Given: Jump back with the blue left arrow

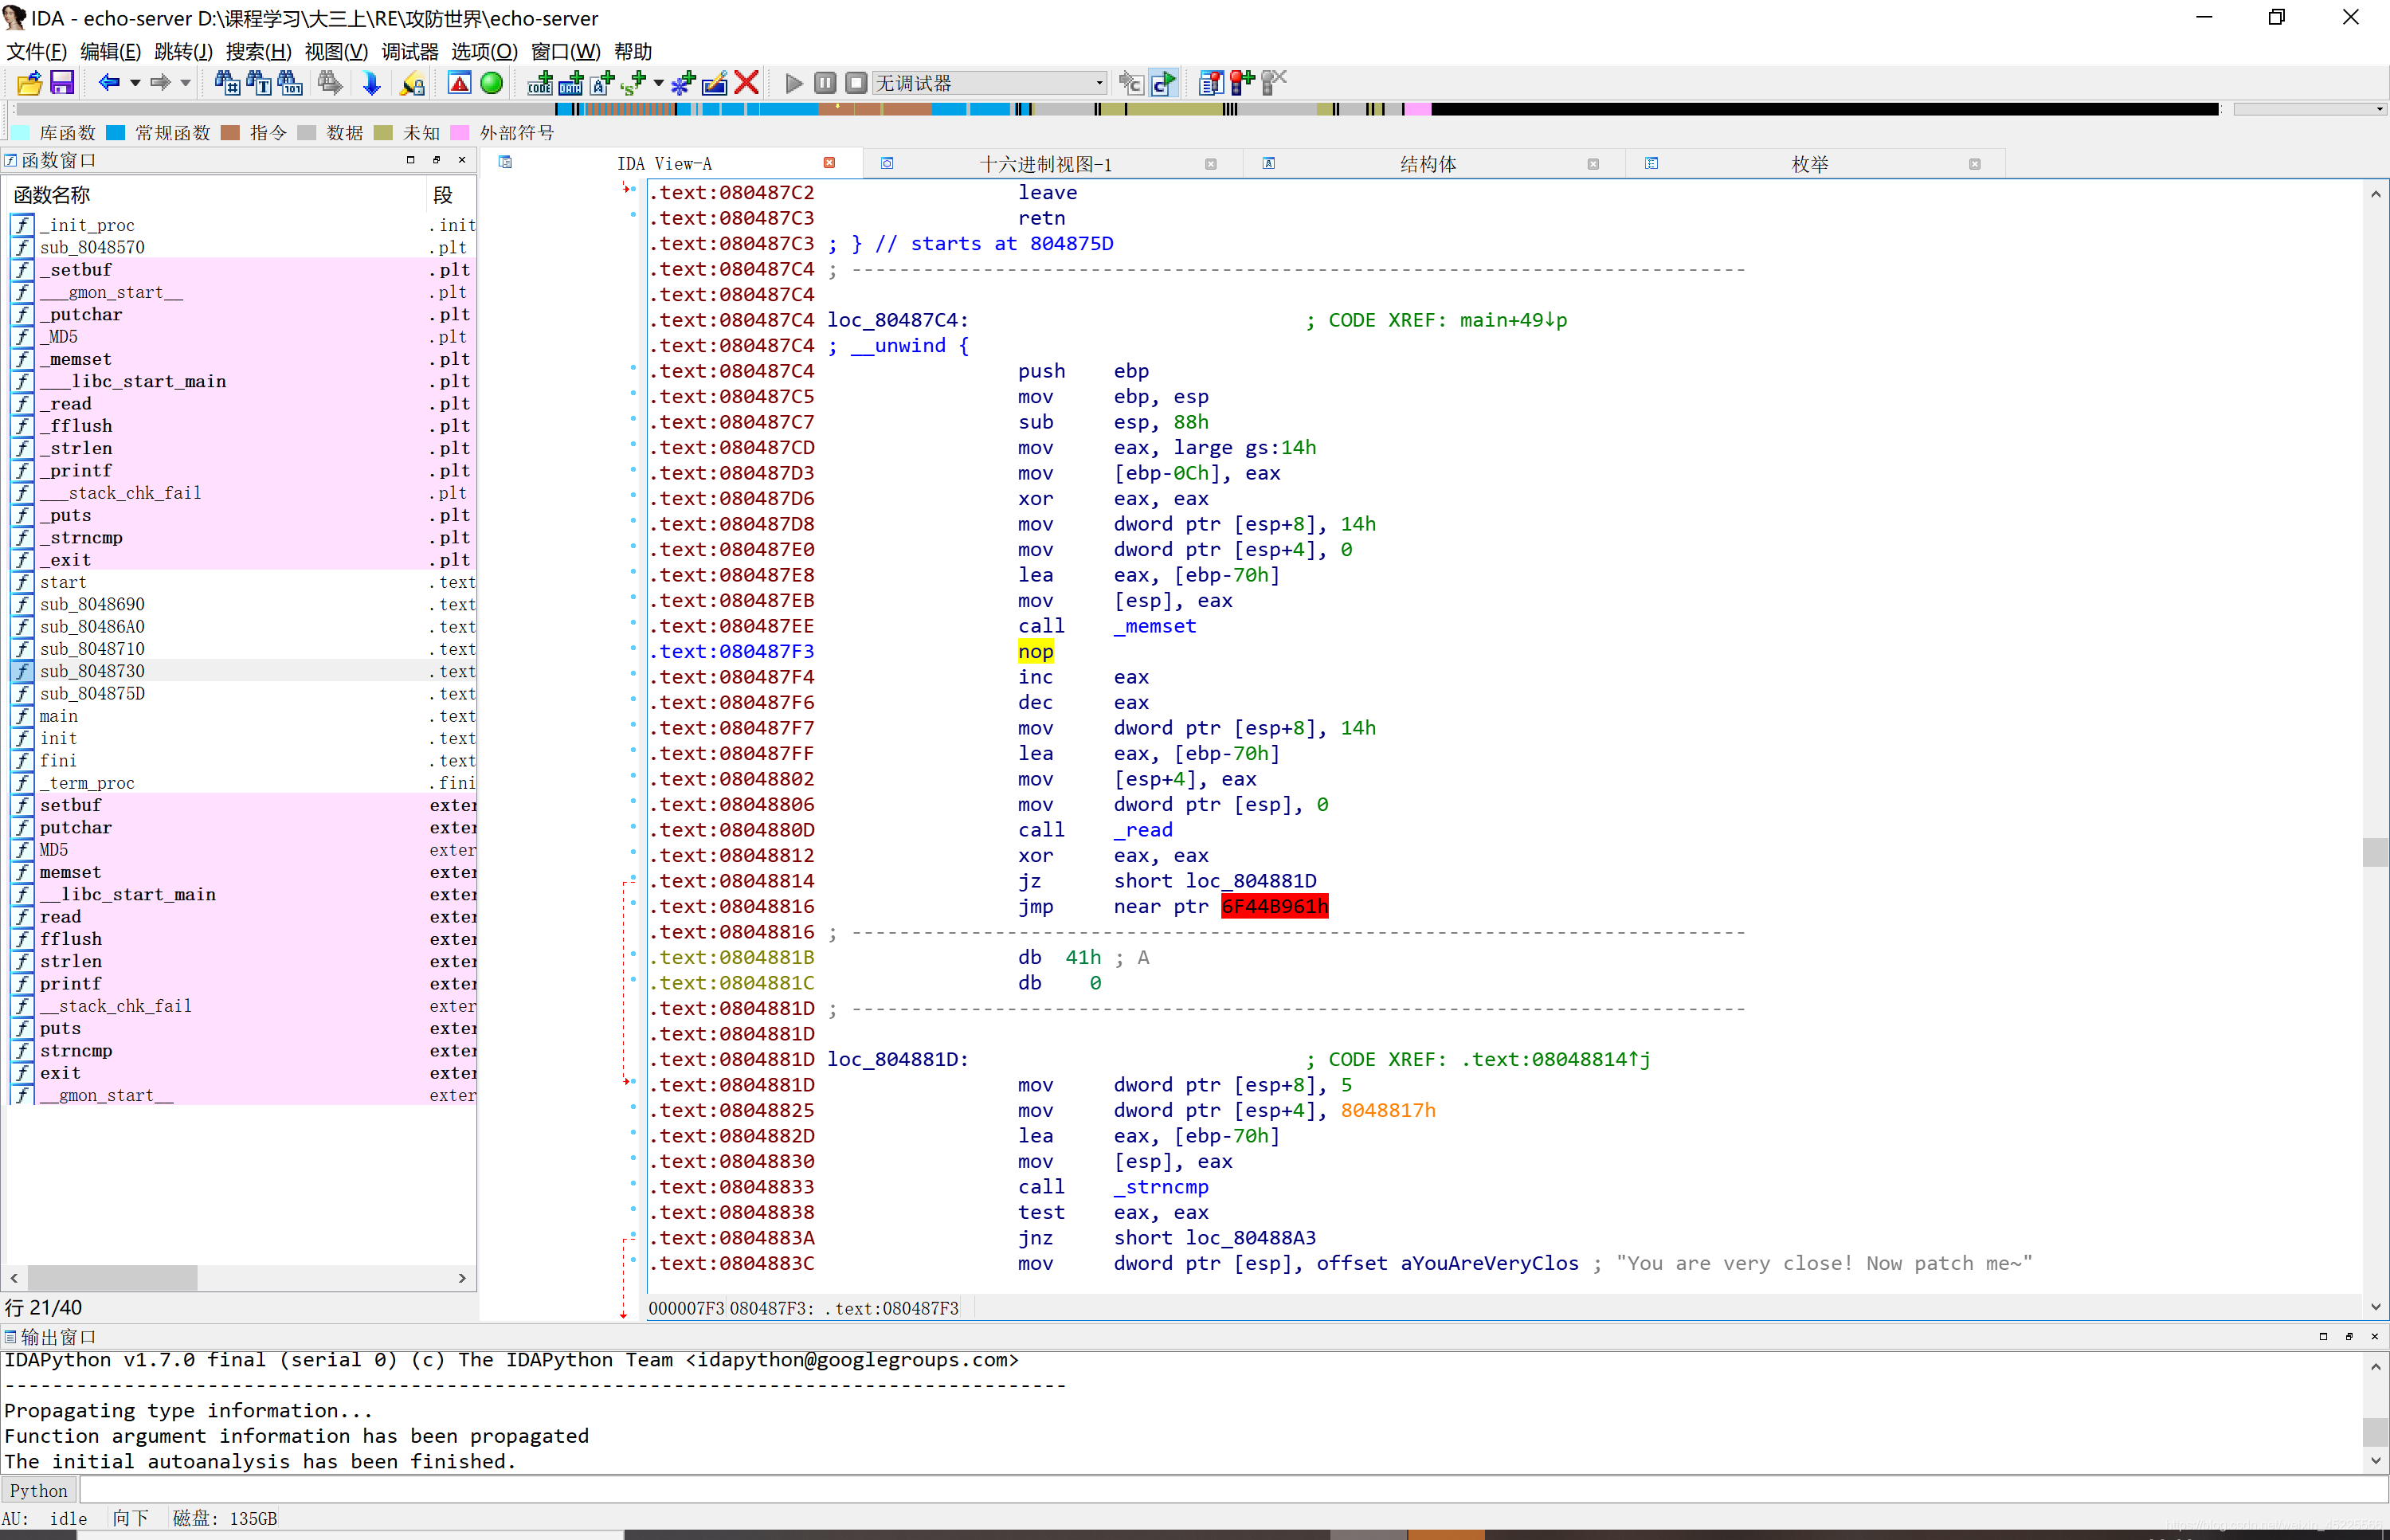Looking at the screenshot, I should pos(109,83).
